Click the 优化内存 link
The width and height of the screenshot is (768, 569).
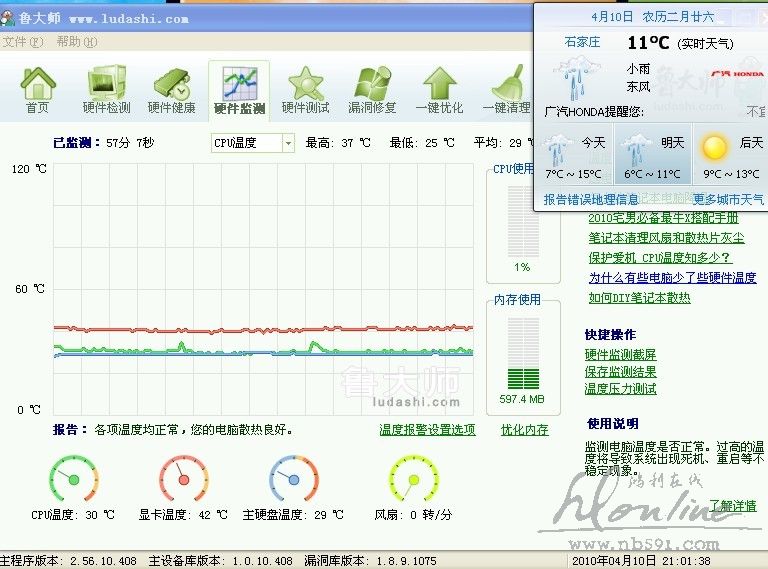(x=524, y=430)
